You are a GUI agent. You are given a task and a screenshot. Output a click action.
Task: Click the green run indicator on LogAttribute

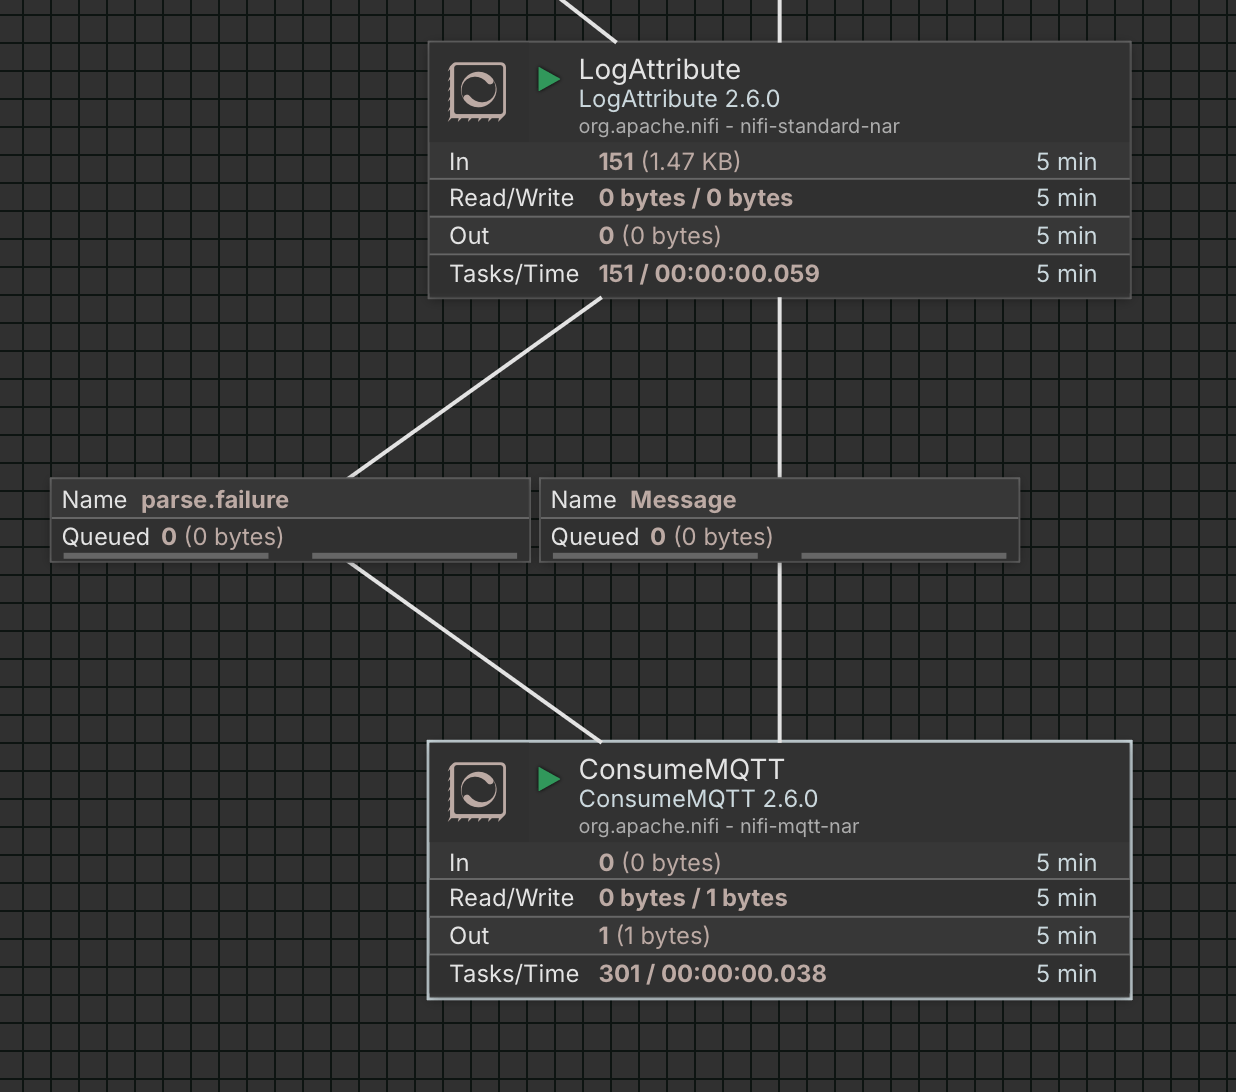tap(548, 78)
